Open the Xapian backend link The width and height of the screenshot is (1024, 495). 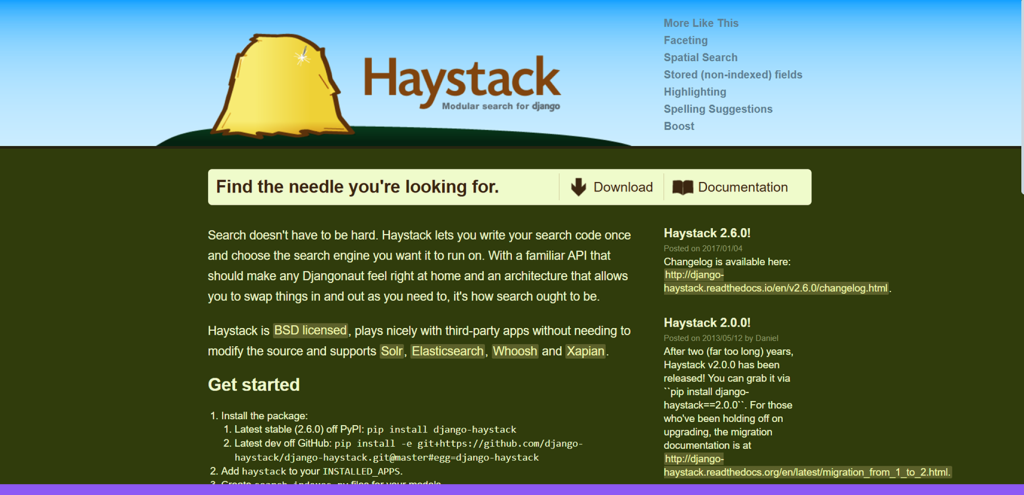[585, 352]
